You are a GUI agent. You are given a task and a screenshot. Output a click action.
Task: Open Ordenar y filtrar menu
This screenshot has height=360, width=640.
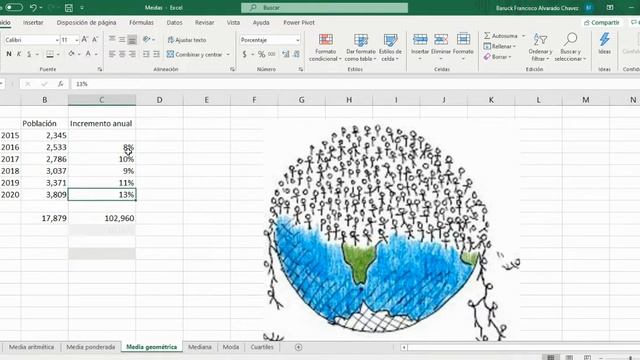coord(540,47)
